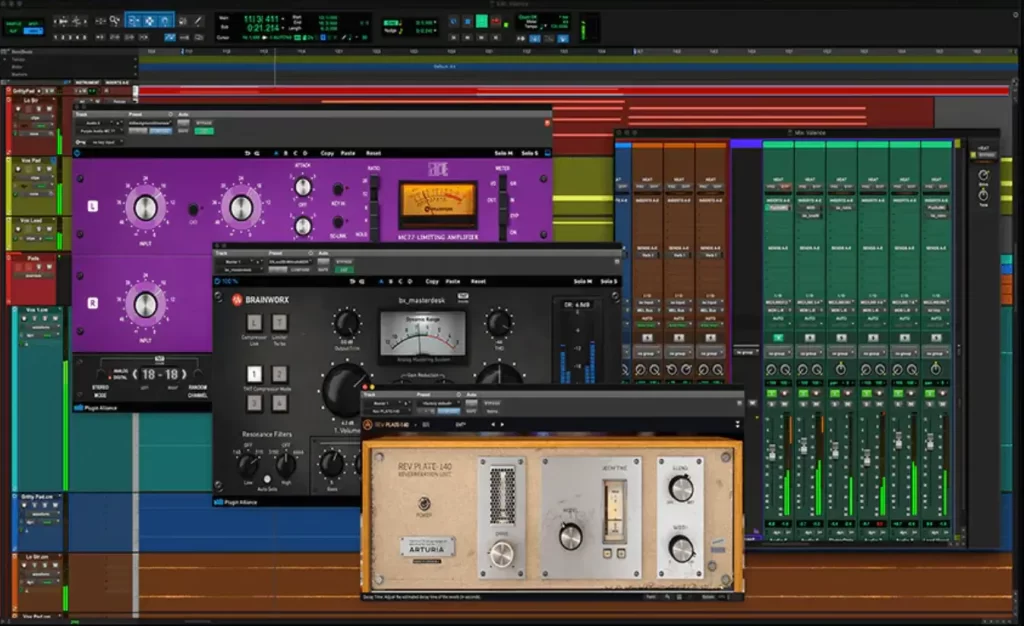Select the L channel button on MC77
The height and width of the screenshot is (626, 1024).
(93, 206)
